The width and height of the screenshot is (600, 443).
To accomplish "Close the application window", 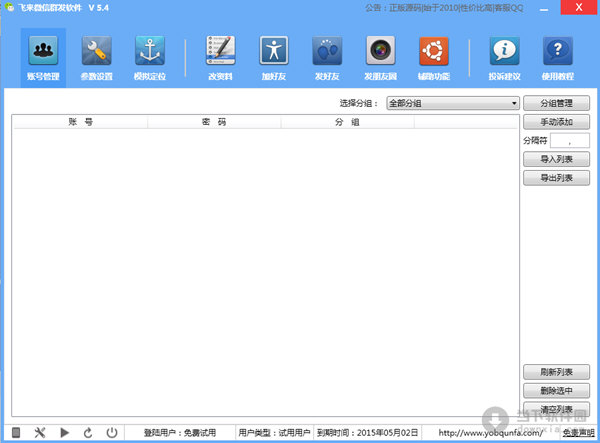I will (x=579, y=7).
